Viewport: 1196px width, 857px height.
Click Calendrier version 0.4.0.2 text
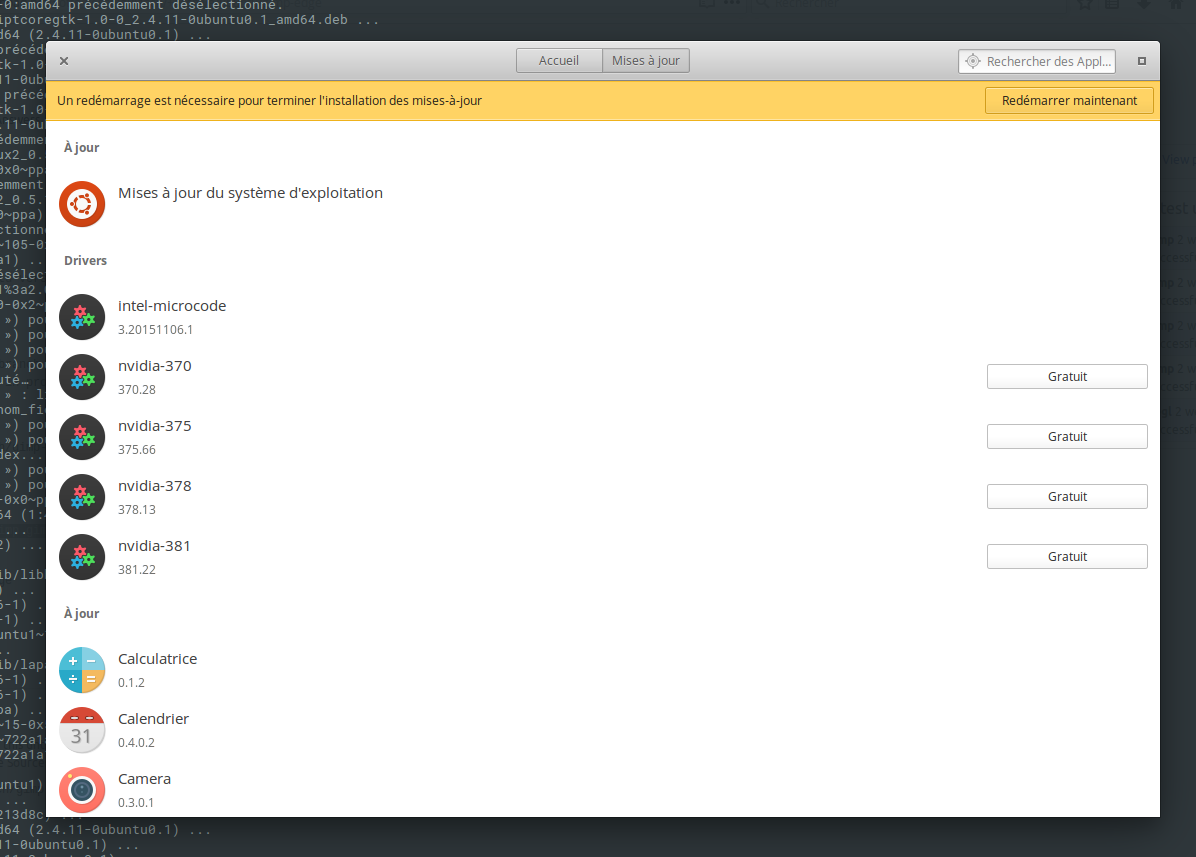(x=137, y=743)
